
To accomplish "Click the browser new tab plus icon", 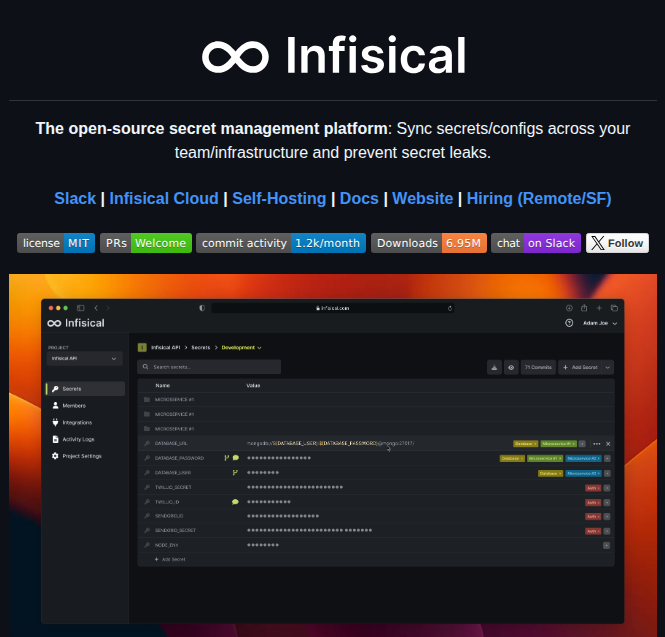I will pyautogui.click(x=599, y=308).
